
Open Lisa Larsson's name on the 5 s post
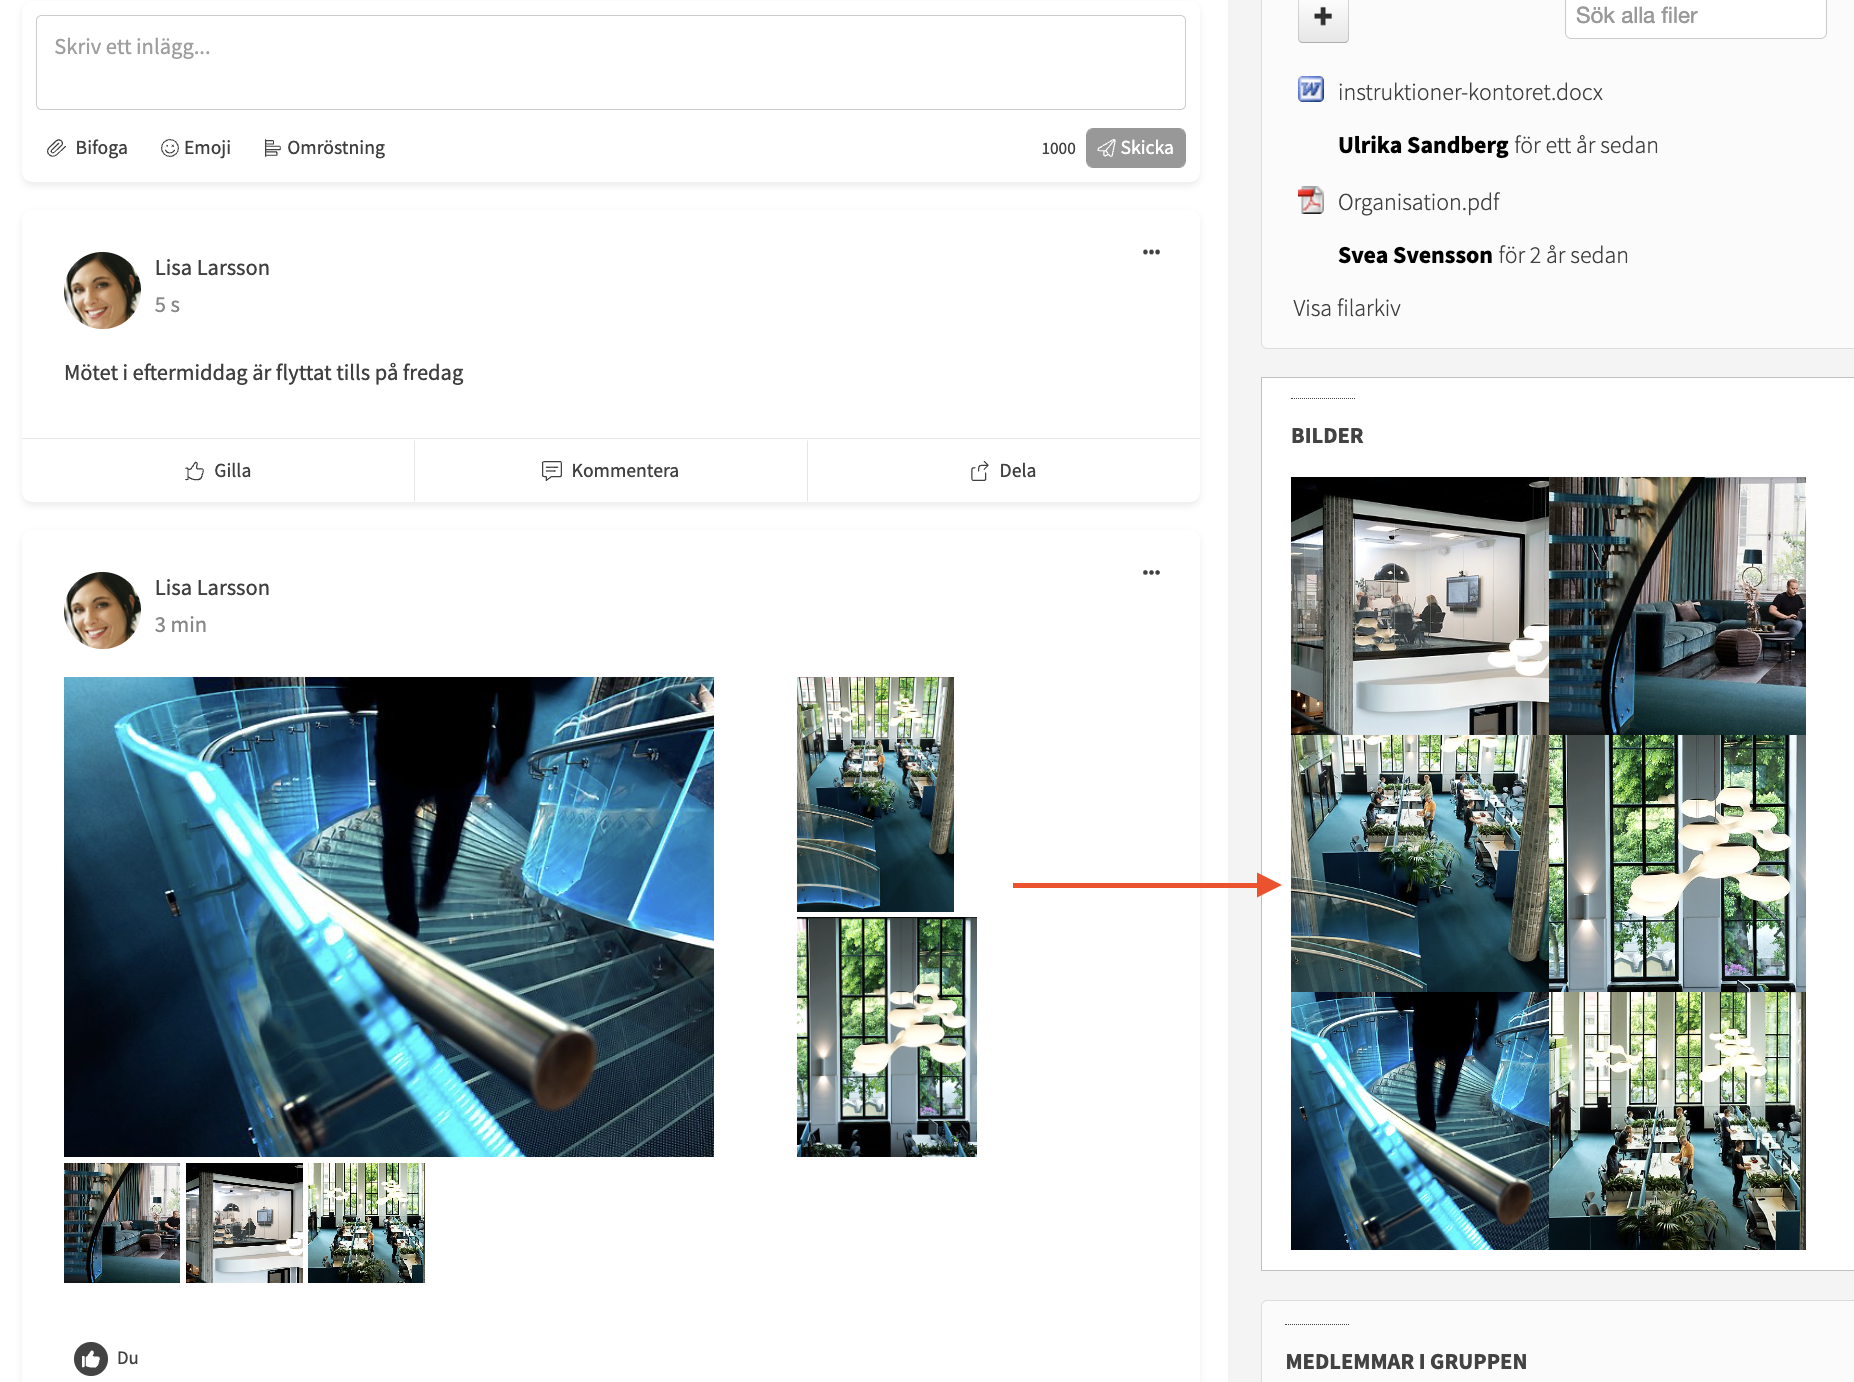[212, 268]
